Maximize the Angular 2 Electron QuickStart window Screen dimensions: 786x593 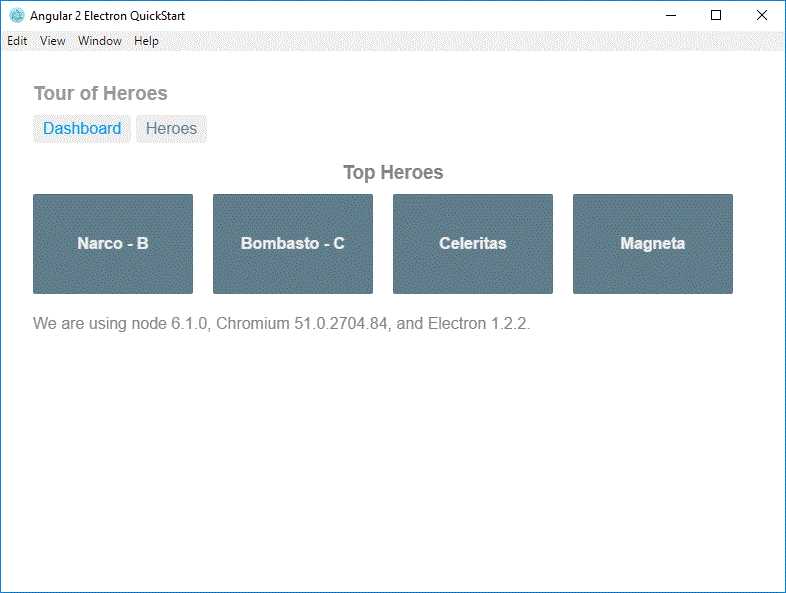pyautogui.click(x=716, y=16)
